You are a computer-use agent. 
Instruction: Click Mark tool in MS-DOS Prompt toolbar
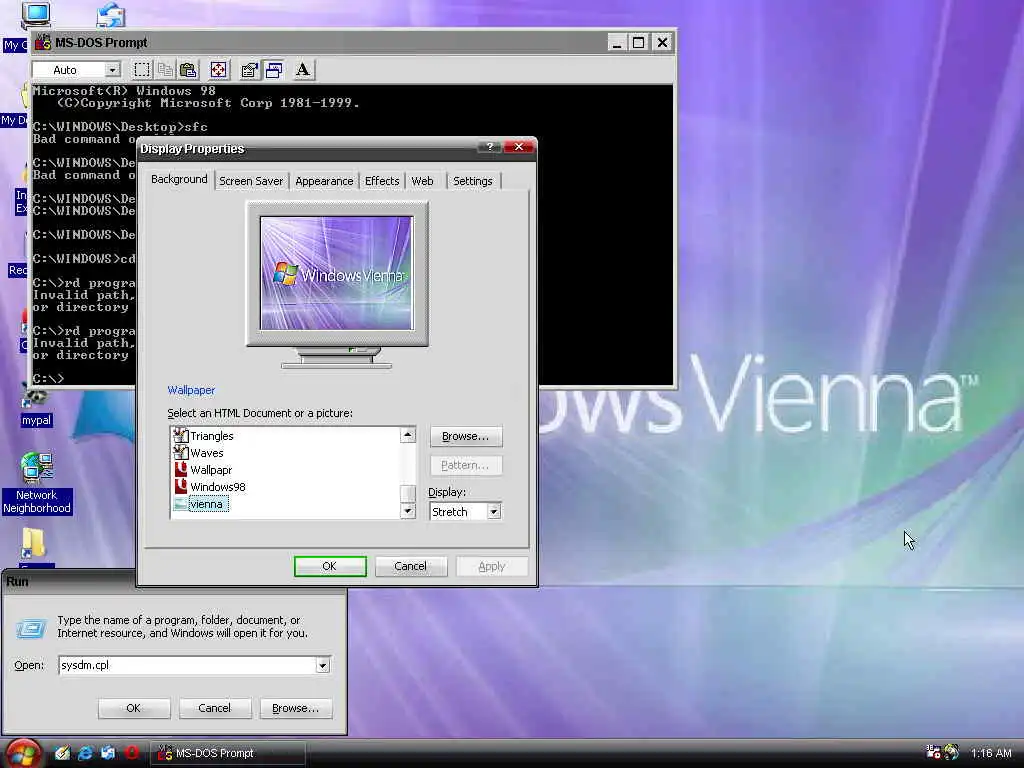pos(142,70)
